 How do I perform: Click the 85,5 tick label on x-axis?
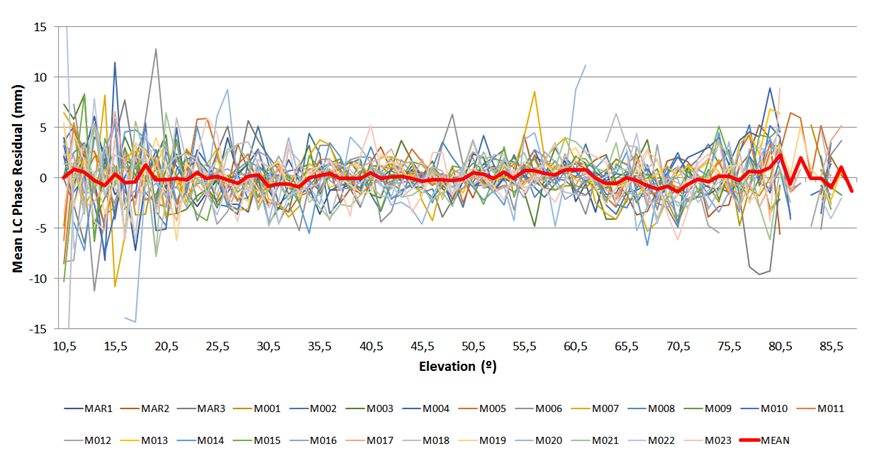pyautogui.click(x=831, y=346)
